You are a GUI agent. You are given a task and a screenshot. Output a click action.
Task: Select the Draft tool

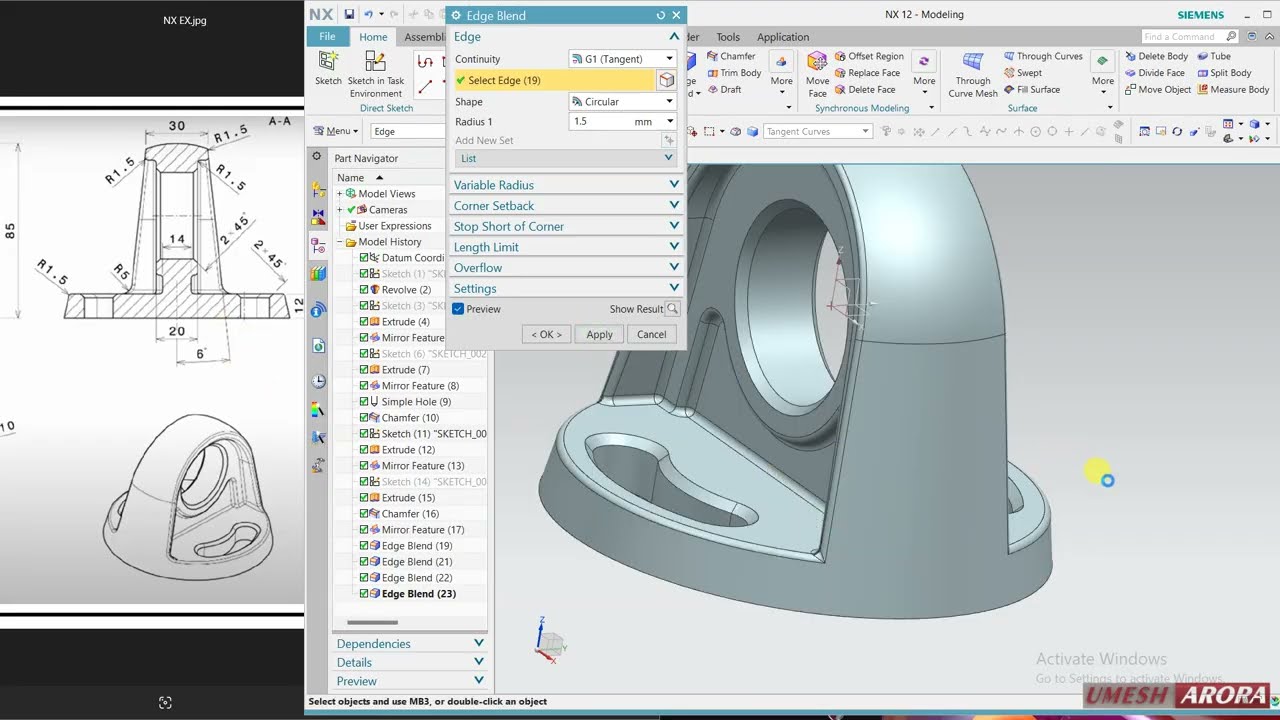[x=724, y=89]
